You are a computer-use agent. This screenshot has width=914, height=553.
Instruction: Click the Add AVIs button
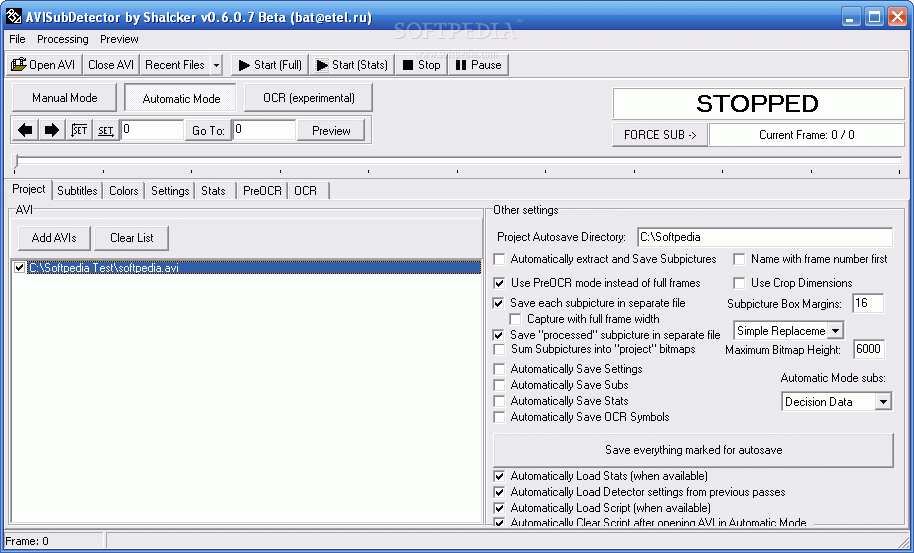[x=54, y=237]
